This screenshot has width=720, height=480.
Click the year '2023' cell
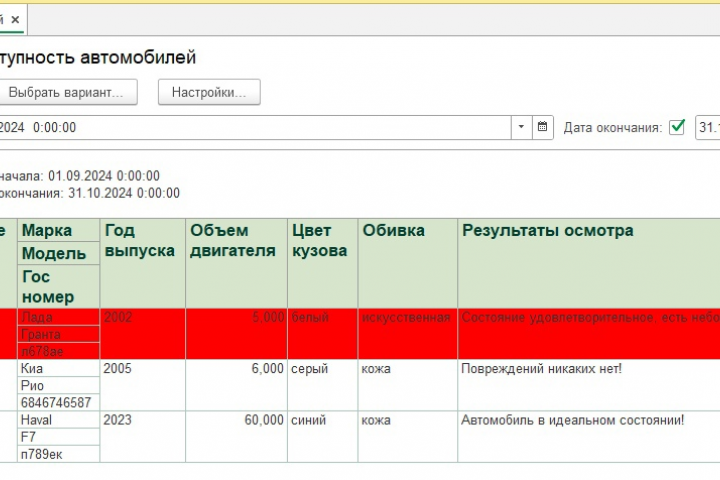142,436
